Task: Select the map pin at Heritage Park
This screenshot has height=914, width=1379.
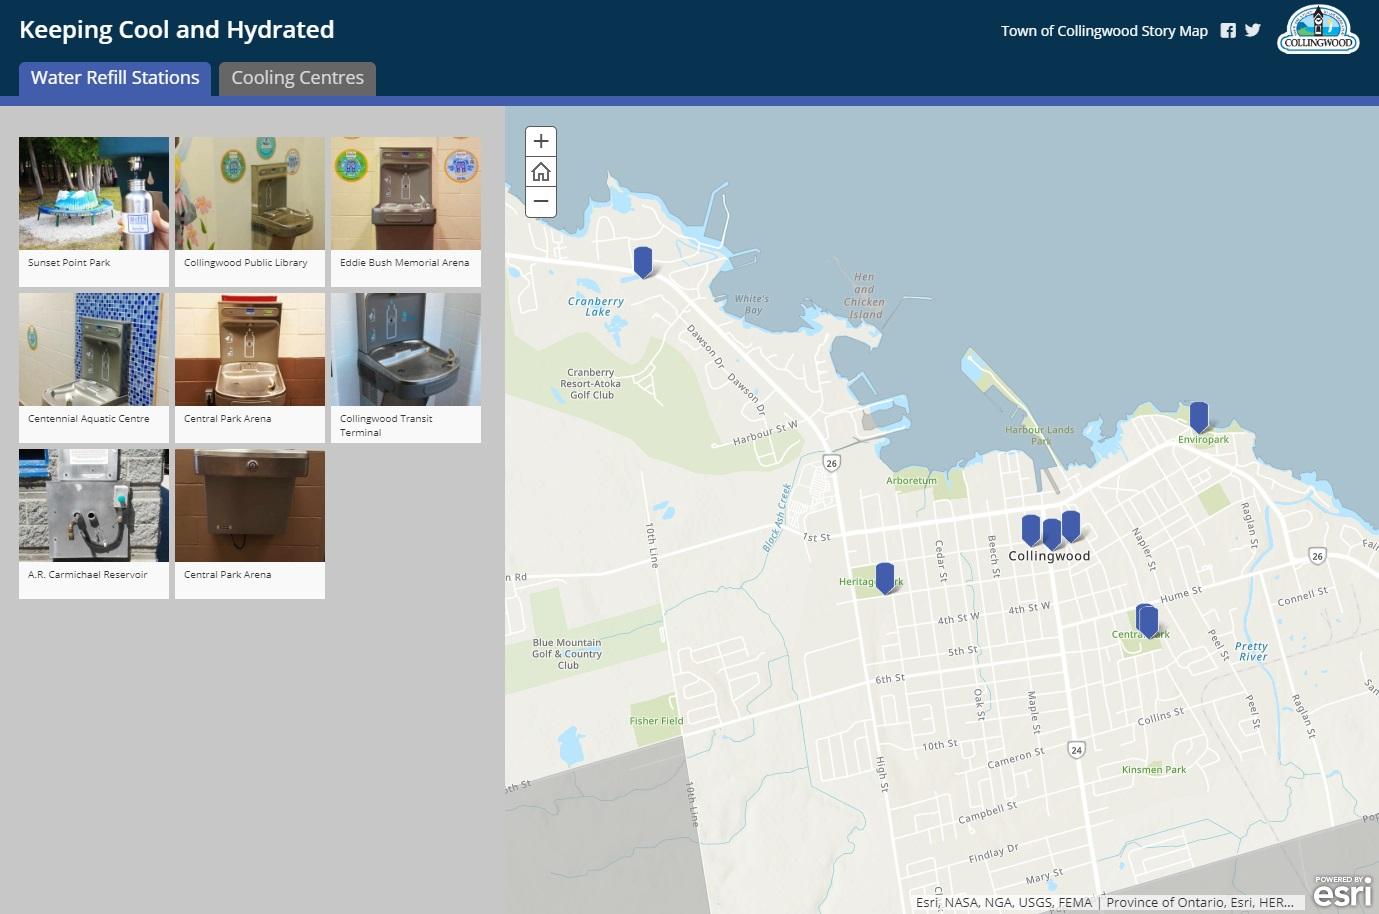Action: tap(885, 577)
